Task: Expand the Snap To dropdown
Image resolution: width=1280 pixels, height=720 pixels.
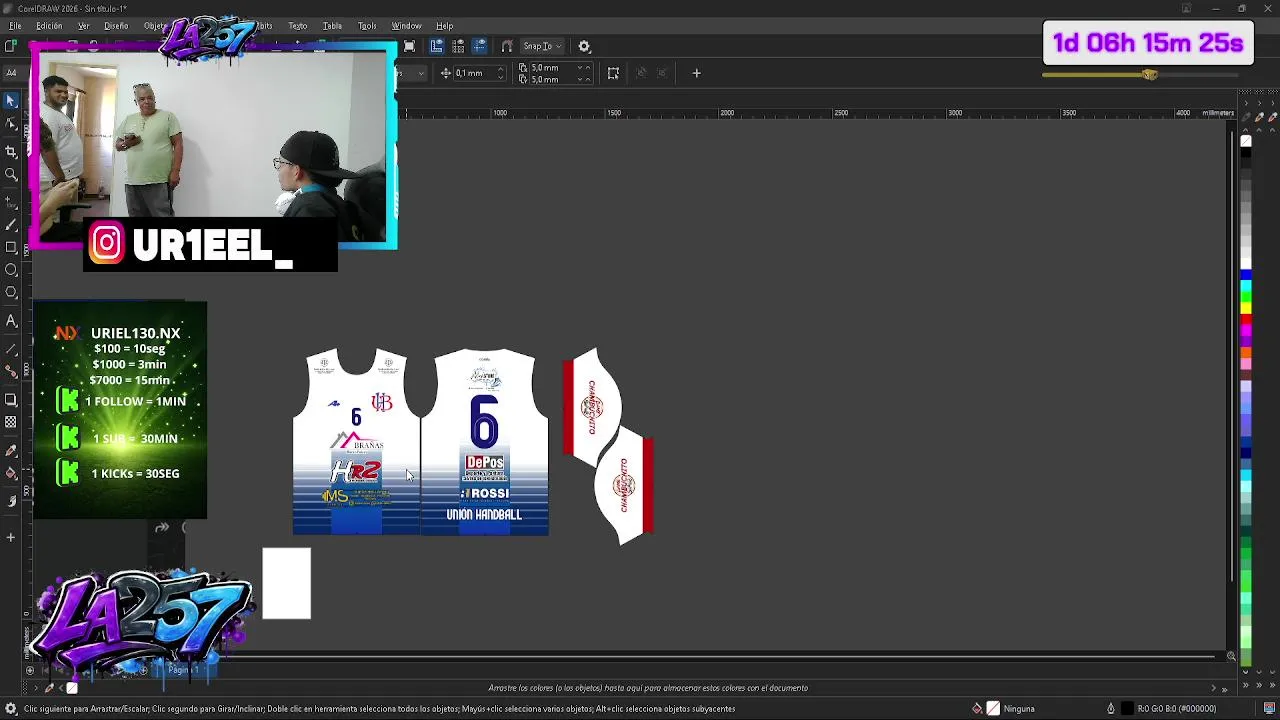Action: pos(543,46)
